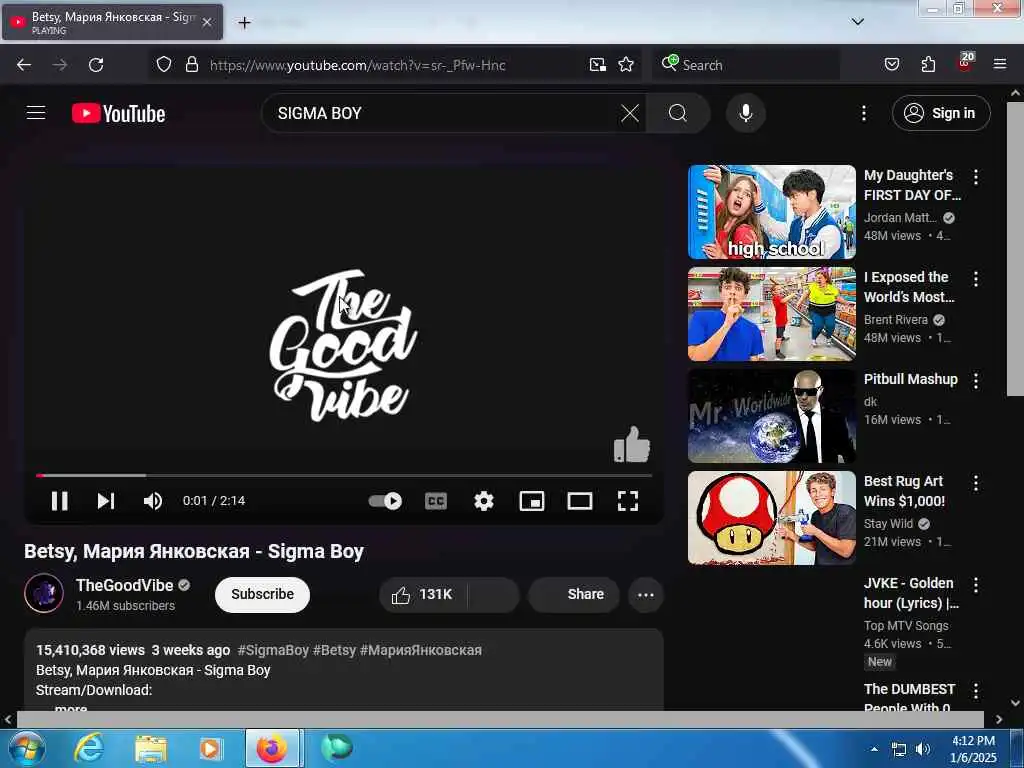
Task: Switch to theater mode
Action: tap(580, 501)
